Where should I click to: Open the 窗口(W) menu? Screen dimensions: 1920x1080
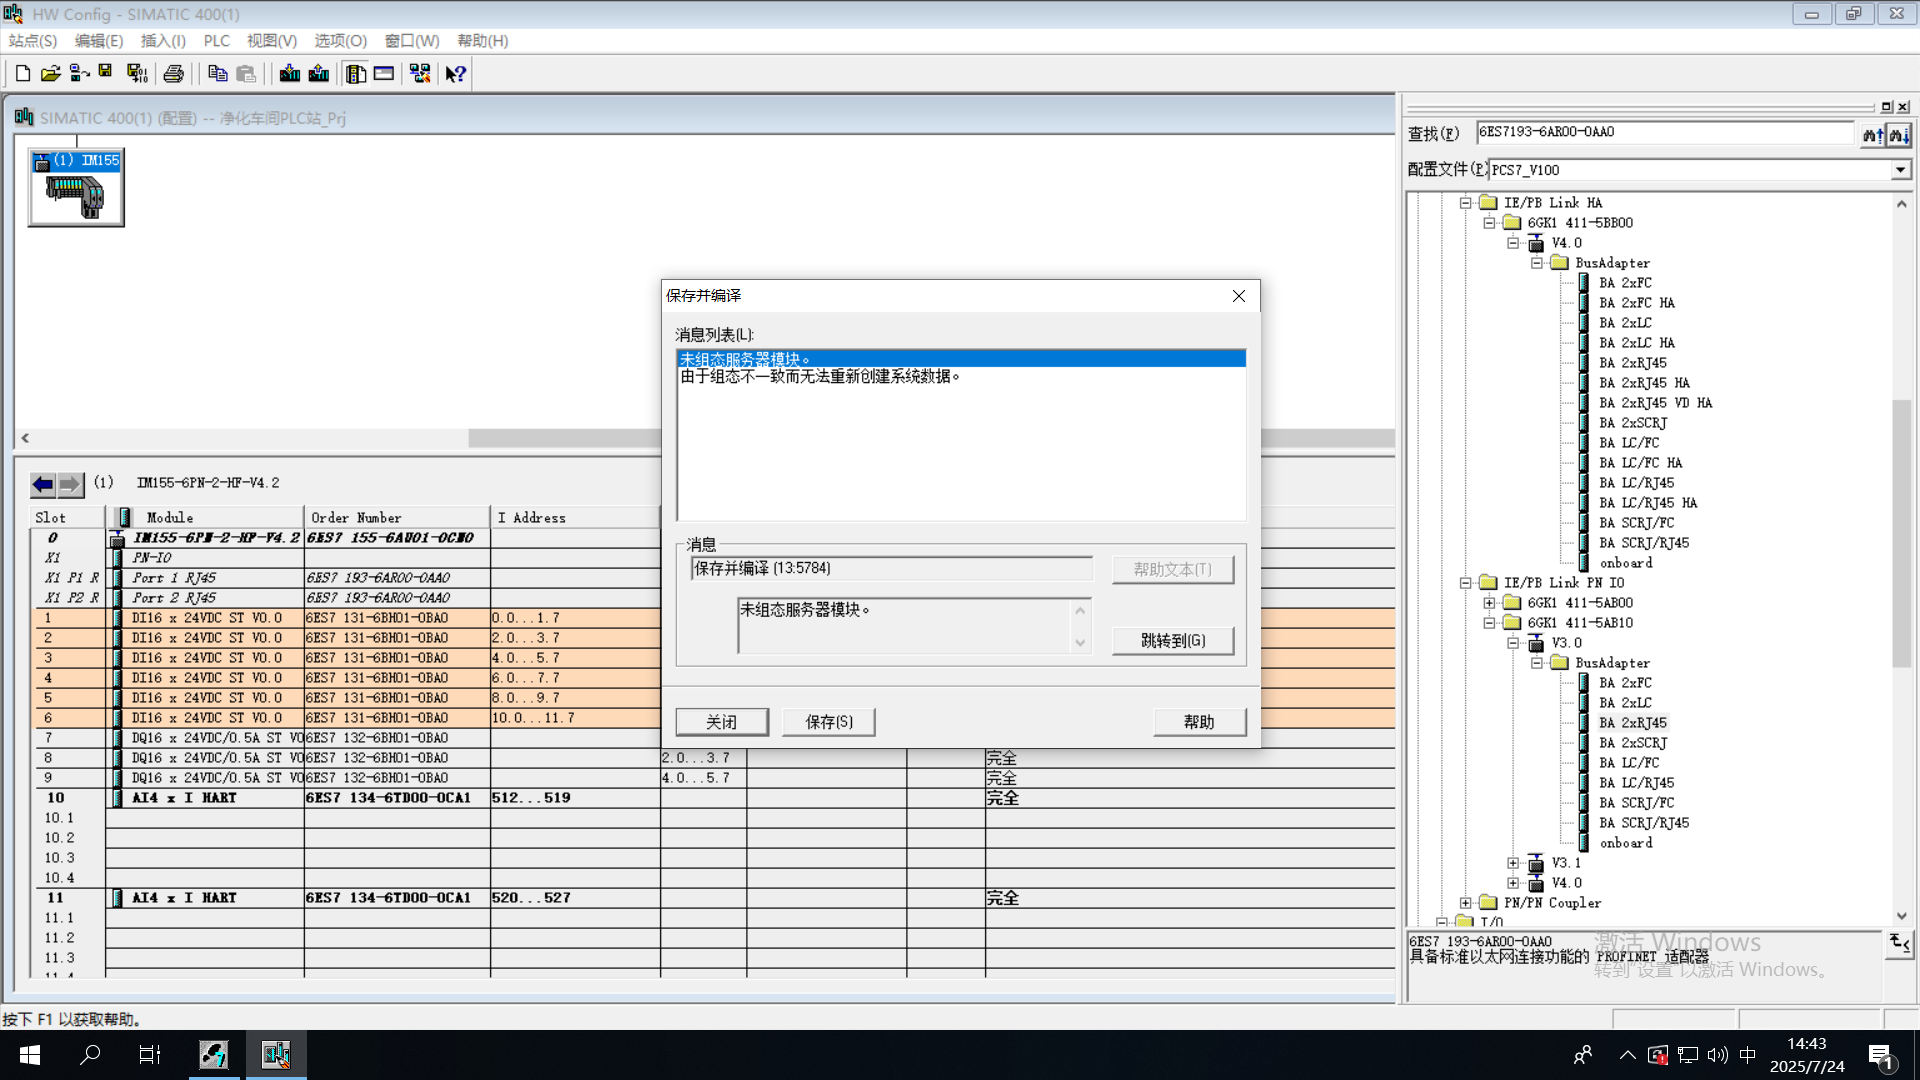412,41
